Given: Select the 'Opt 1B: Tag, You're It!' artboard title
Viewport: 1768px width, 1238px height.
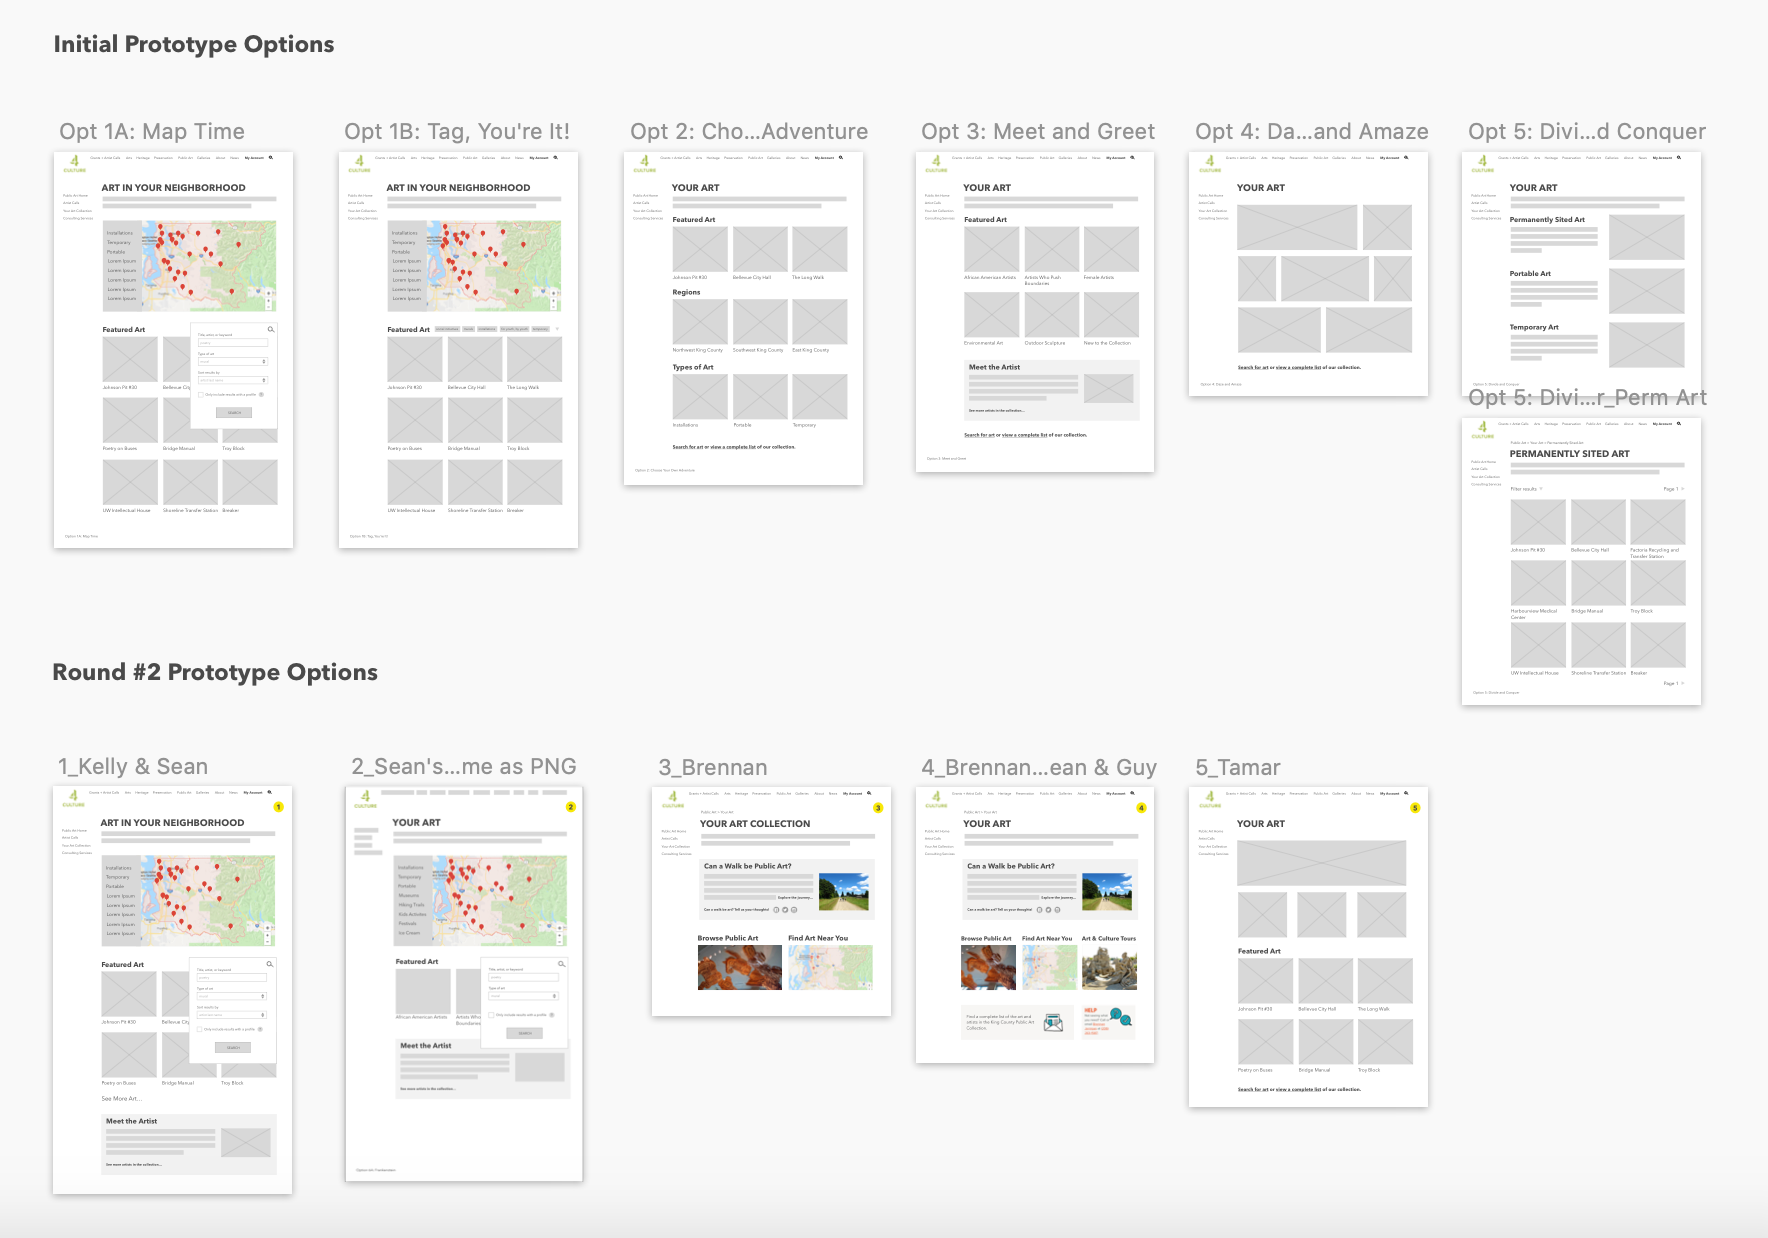Looking at the screenshot, I should pyautogui.click(x=457, y=132).
